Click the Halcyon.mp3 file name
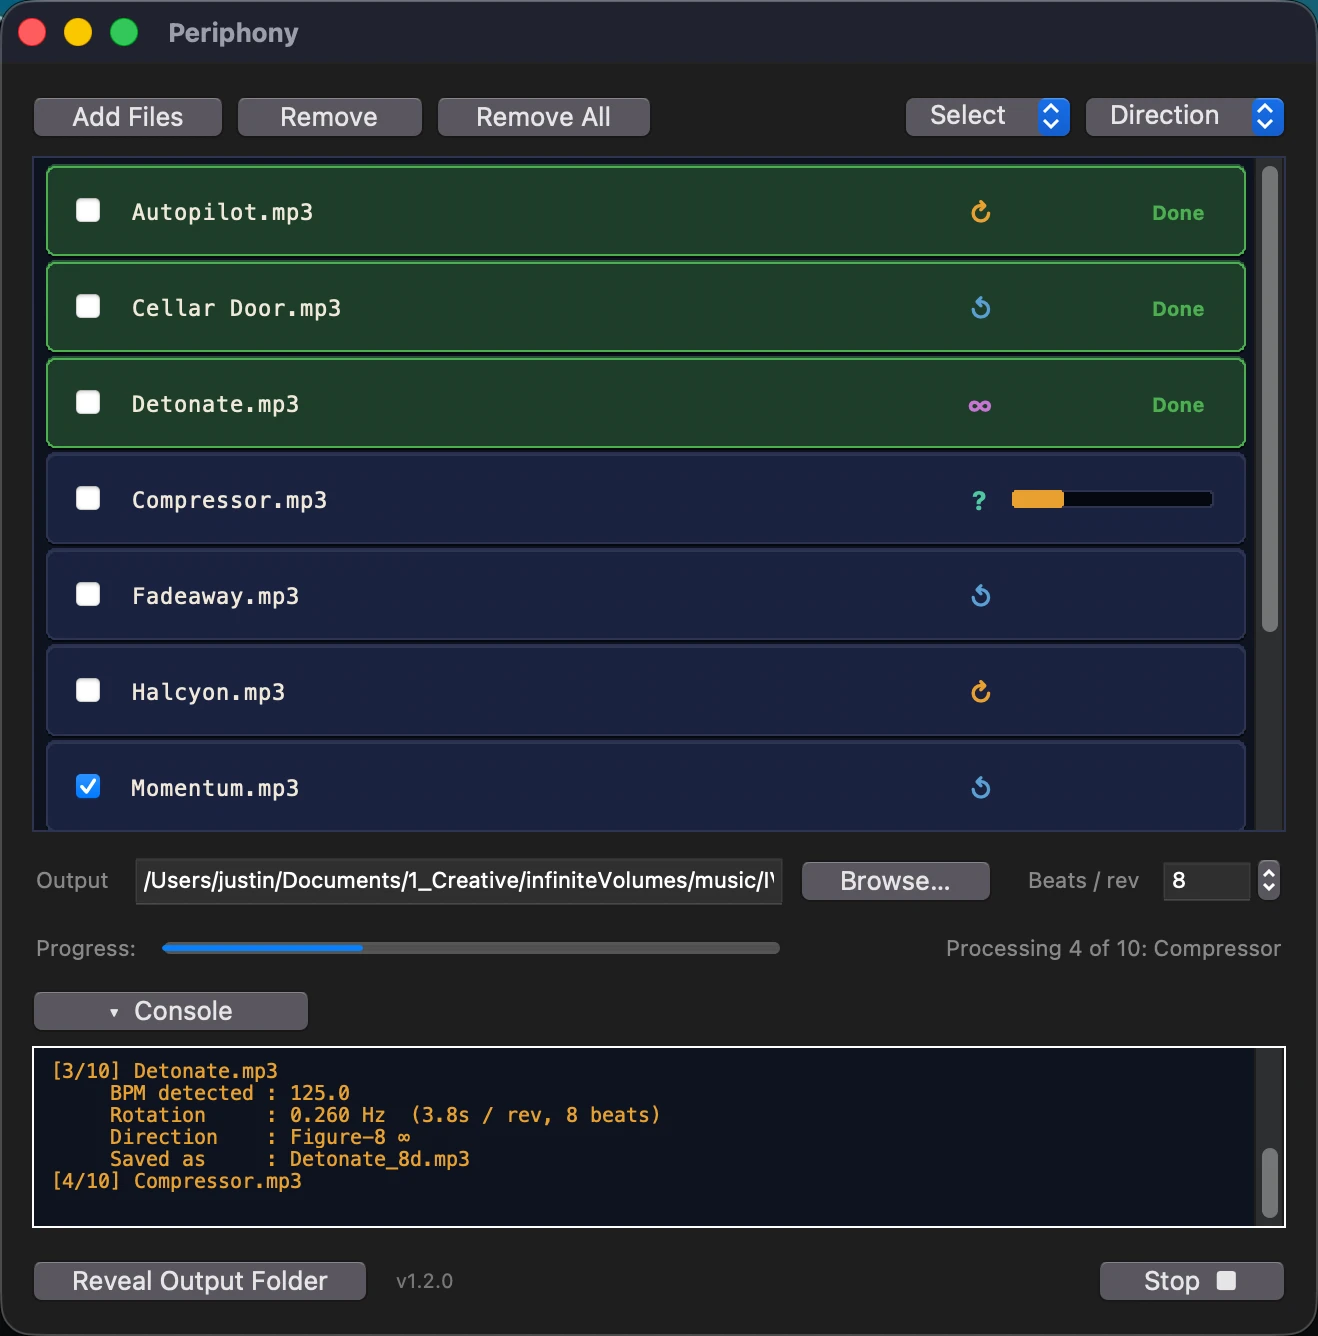The width and height of the screenshot is (1318, 1336). tap(208, 692)
